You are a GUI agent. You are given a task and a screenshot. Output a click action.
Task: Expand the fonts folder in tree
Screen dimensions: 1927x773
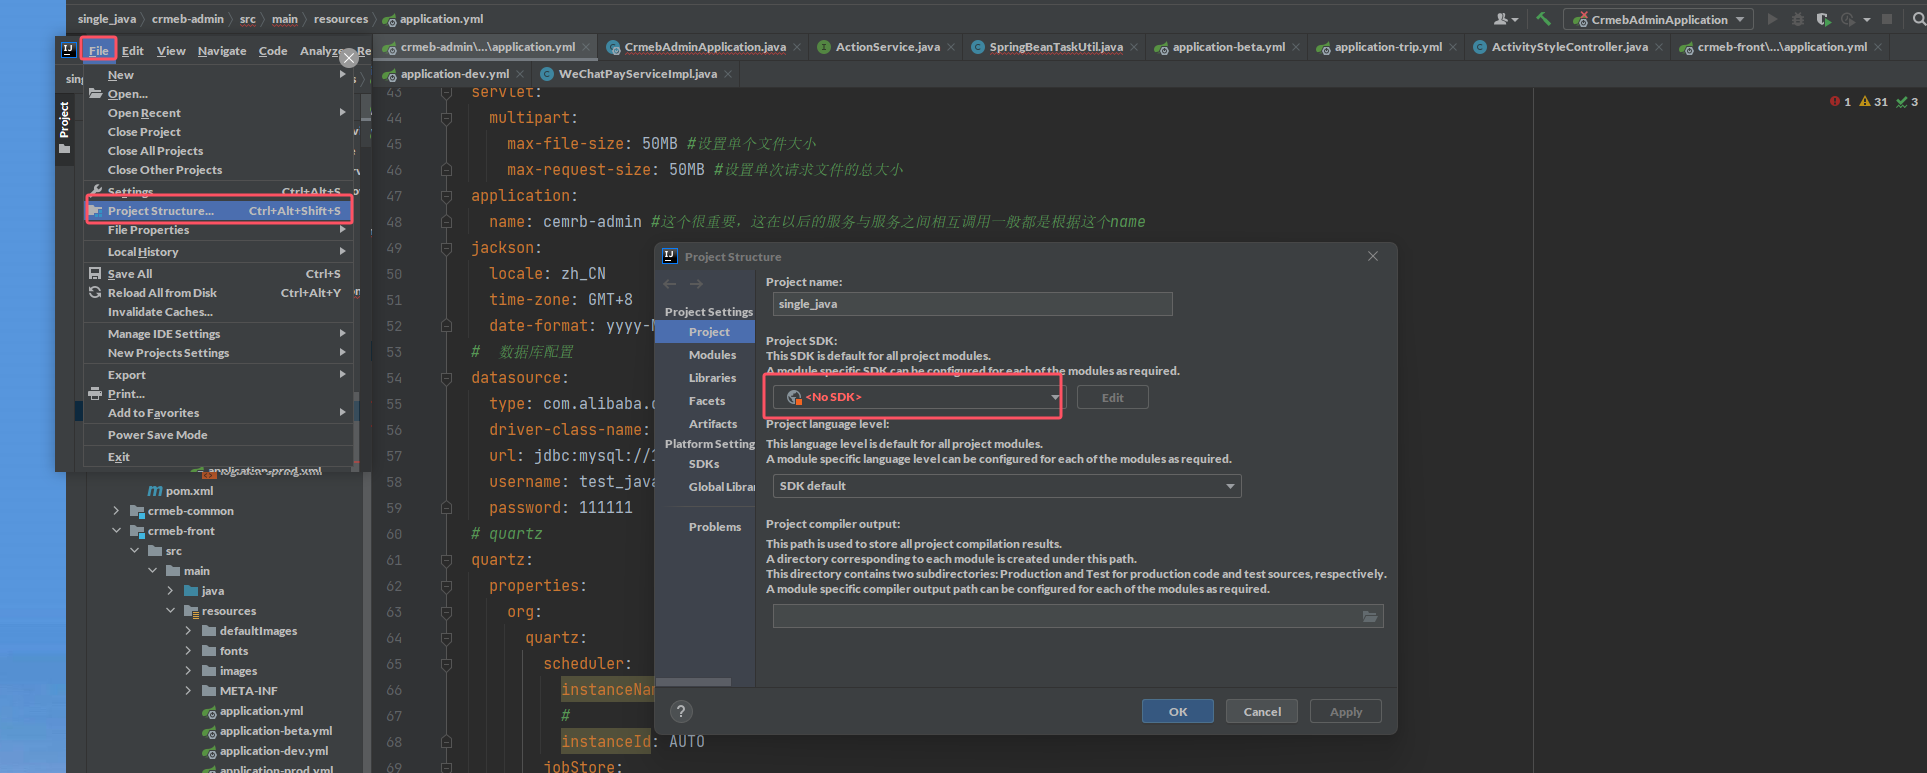[x=188, y=651]
